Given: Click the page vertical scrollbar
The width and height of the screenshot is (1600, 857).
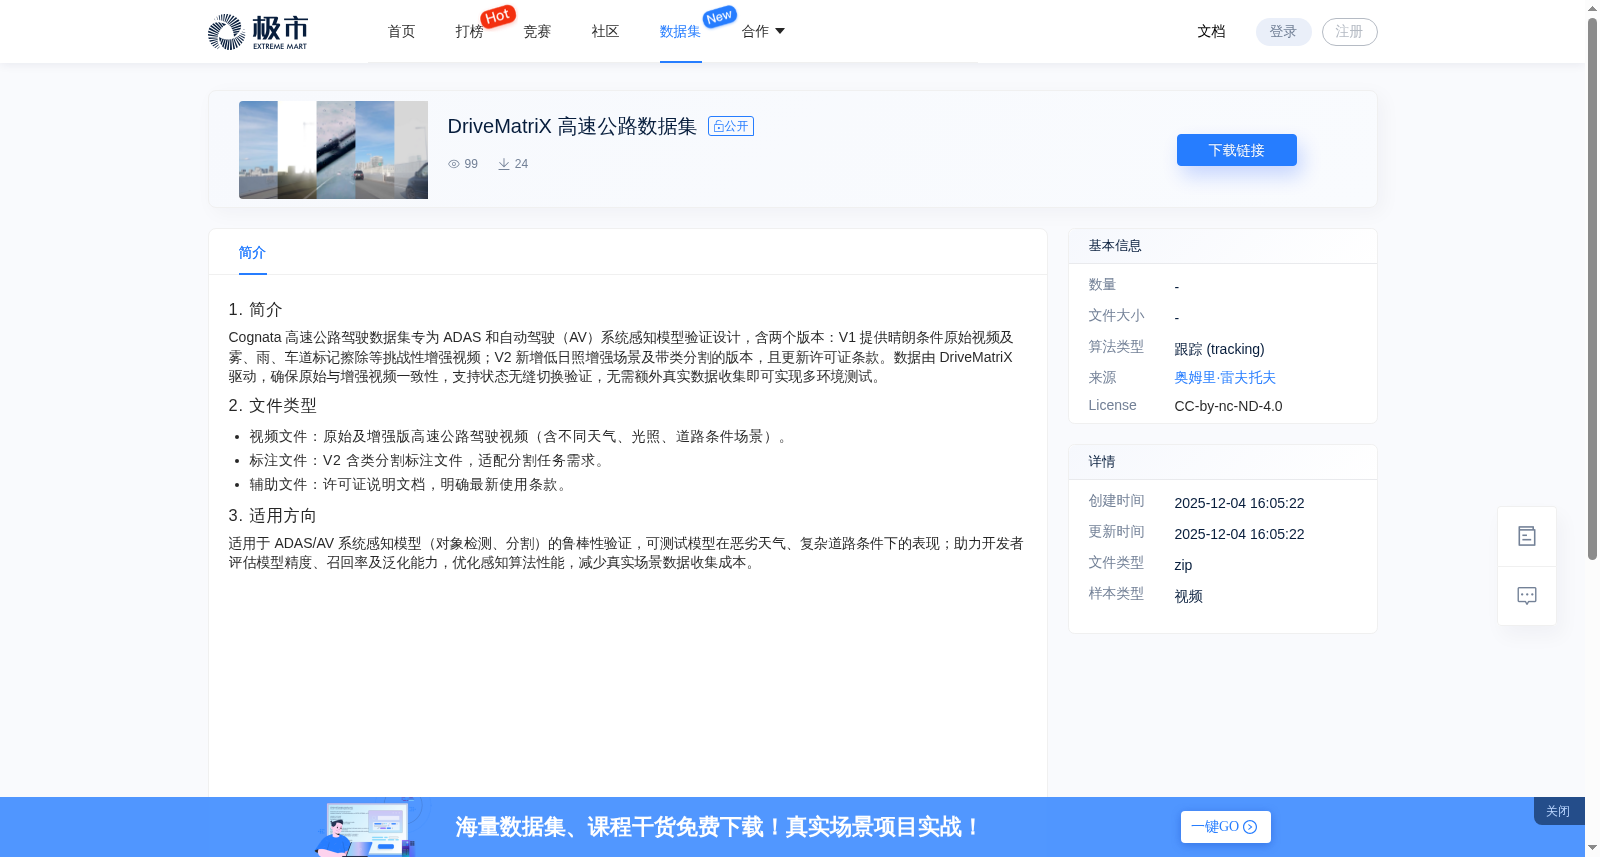Looking at the screenshot, I should pyautogui.click(x=1592, y=290).
